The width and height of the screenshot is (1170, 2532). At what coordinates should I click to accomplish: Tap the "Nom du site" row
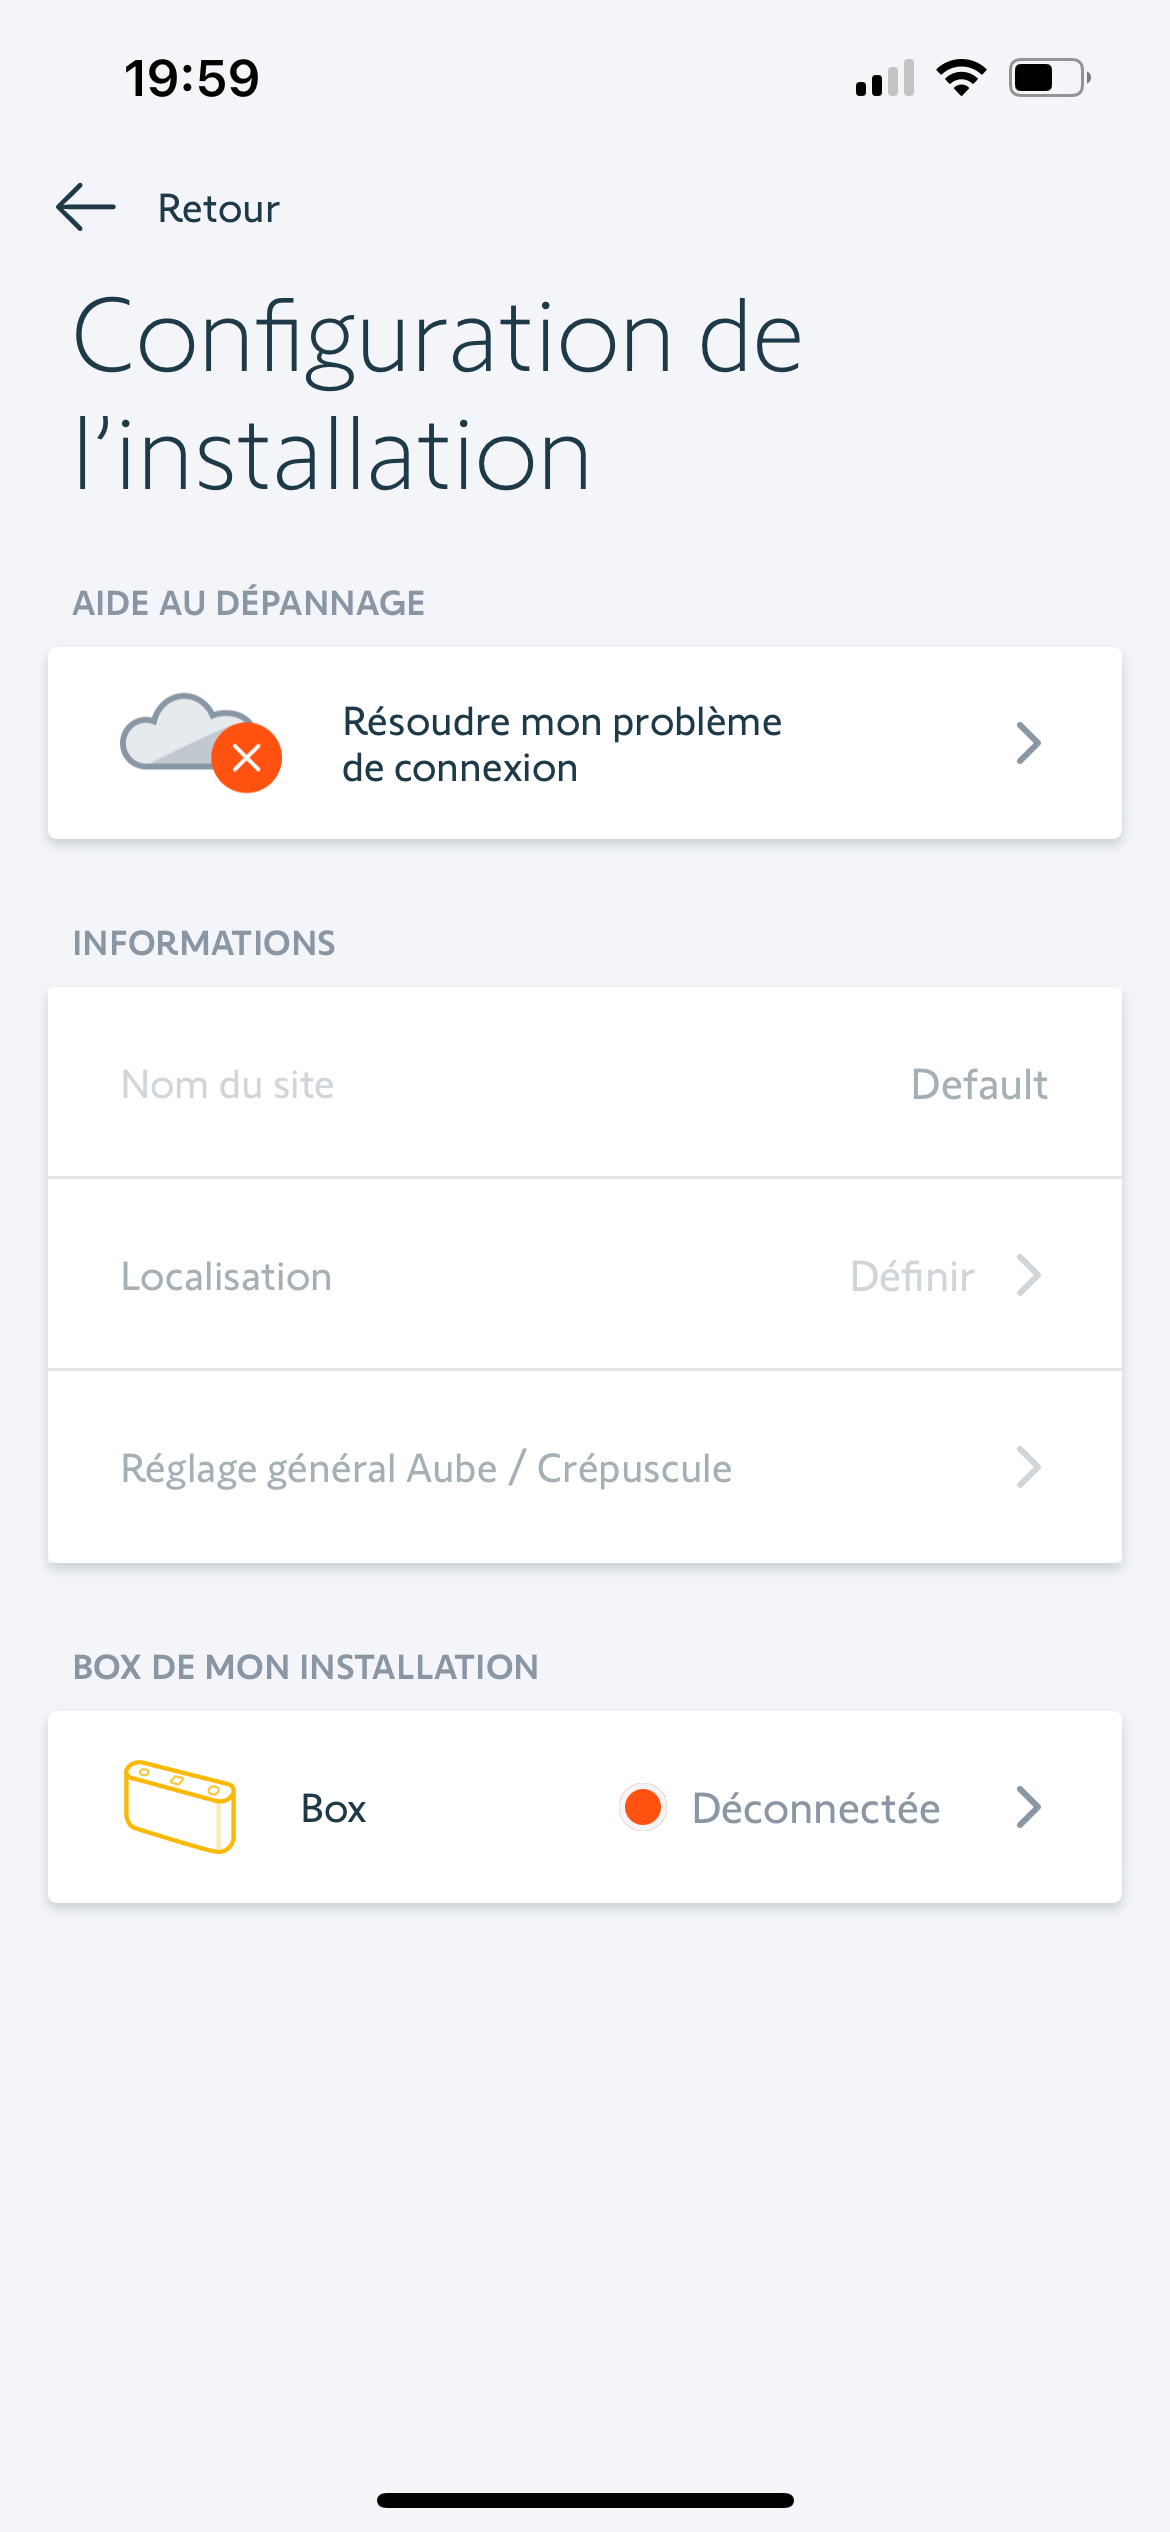pos(228,1085)
